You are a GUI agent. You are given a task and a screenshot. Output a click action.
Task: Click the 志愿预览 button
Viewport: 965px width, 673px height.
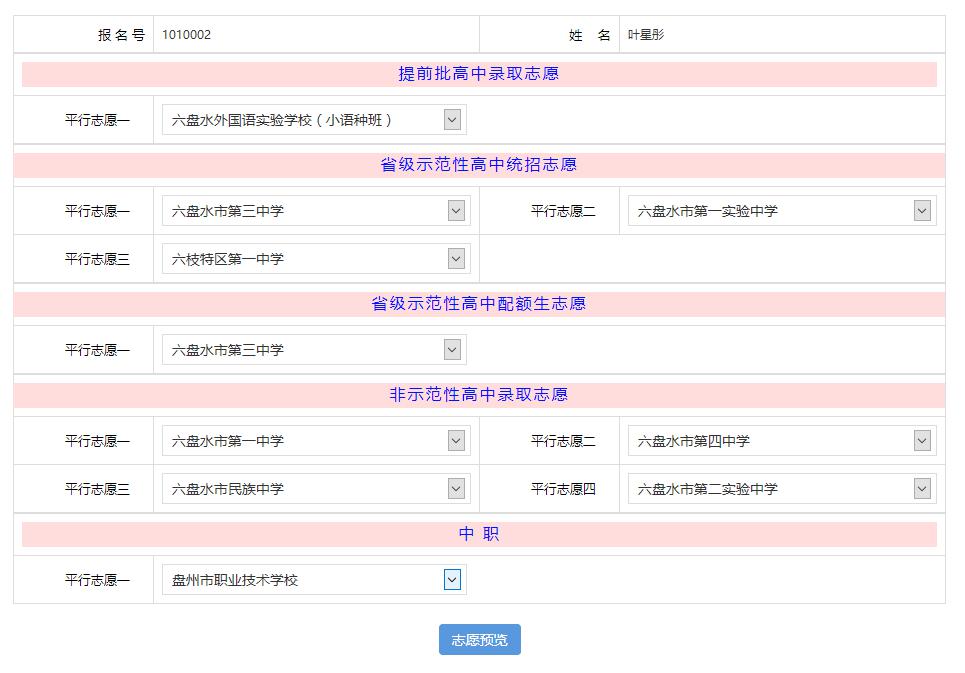pos(479,640)
